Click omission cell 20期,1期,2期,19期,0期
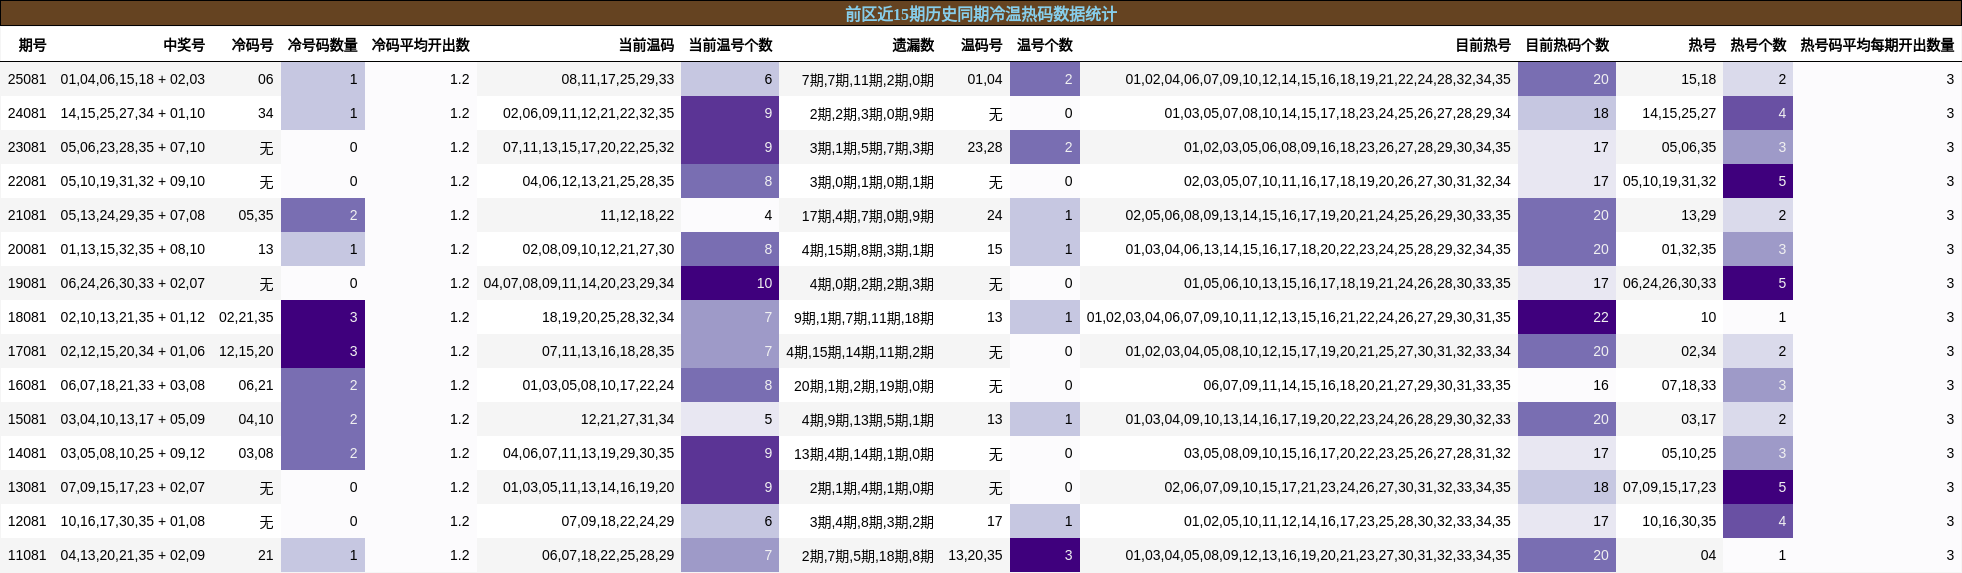The height and width of the screenshot is (573, 1962). (x=864, y=385)
